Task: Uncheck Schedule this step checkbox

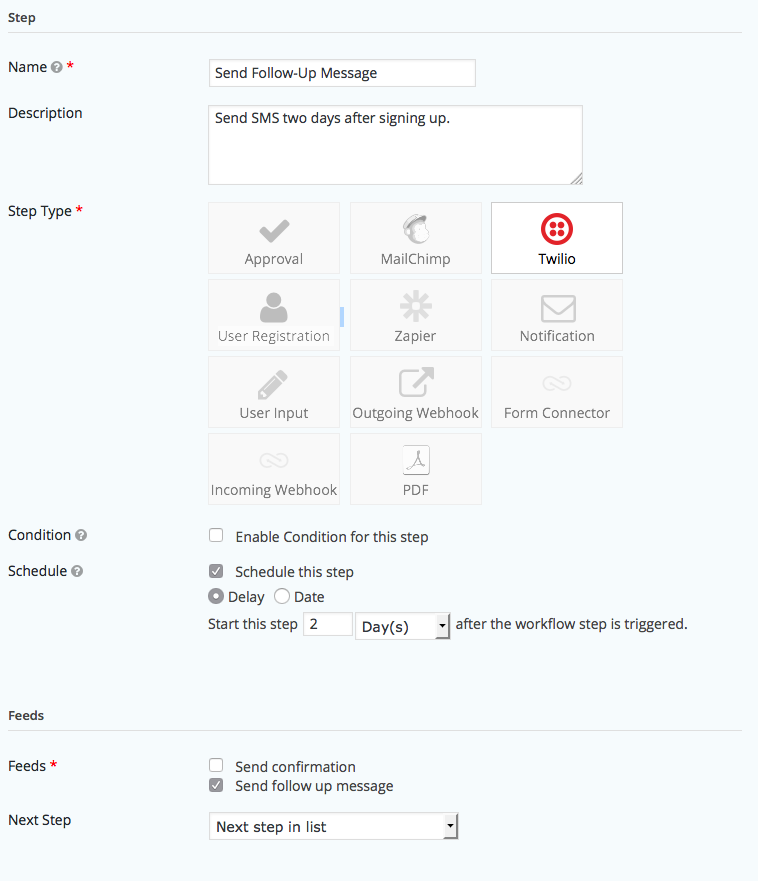Action: (216, 571)
